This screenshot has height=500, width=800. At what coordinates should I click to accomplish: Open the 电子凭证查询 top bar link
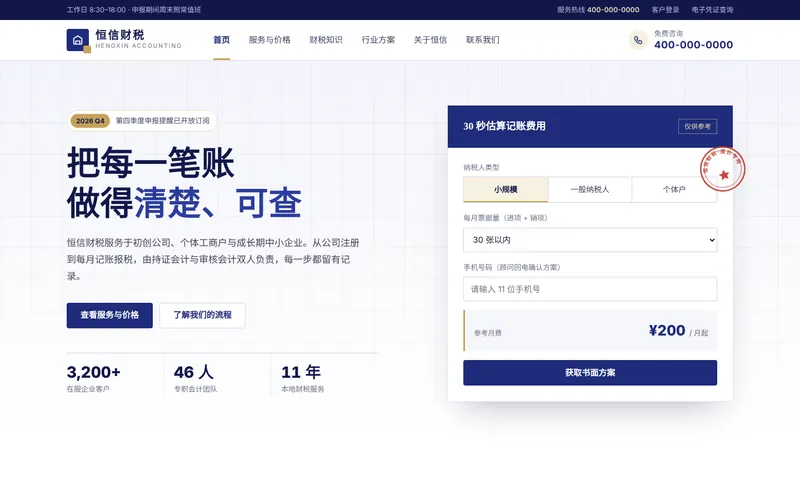pyautogui.click(x=712, y=10)
